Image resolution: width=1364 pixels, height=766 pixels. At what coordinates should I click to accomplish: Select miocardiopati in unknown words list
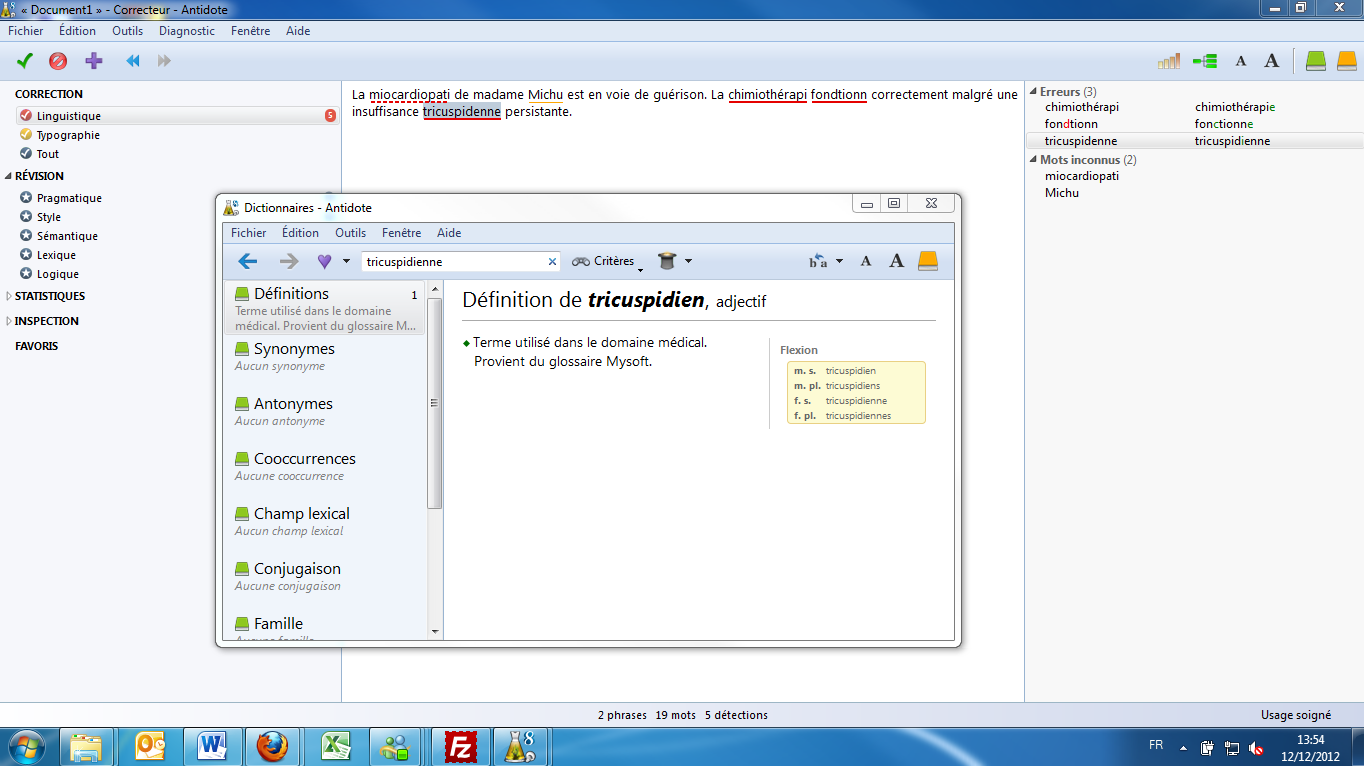pos(1081,176)
